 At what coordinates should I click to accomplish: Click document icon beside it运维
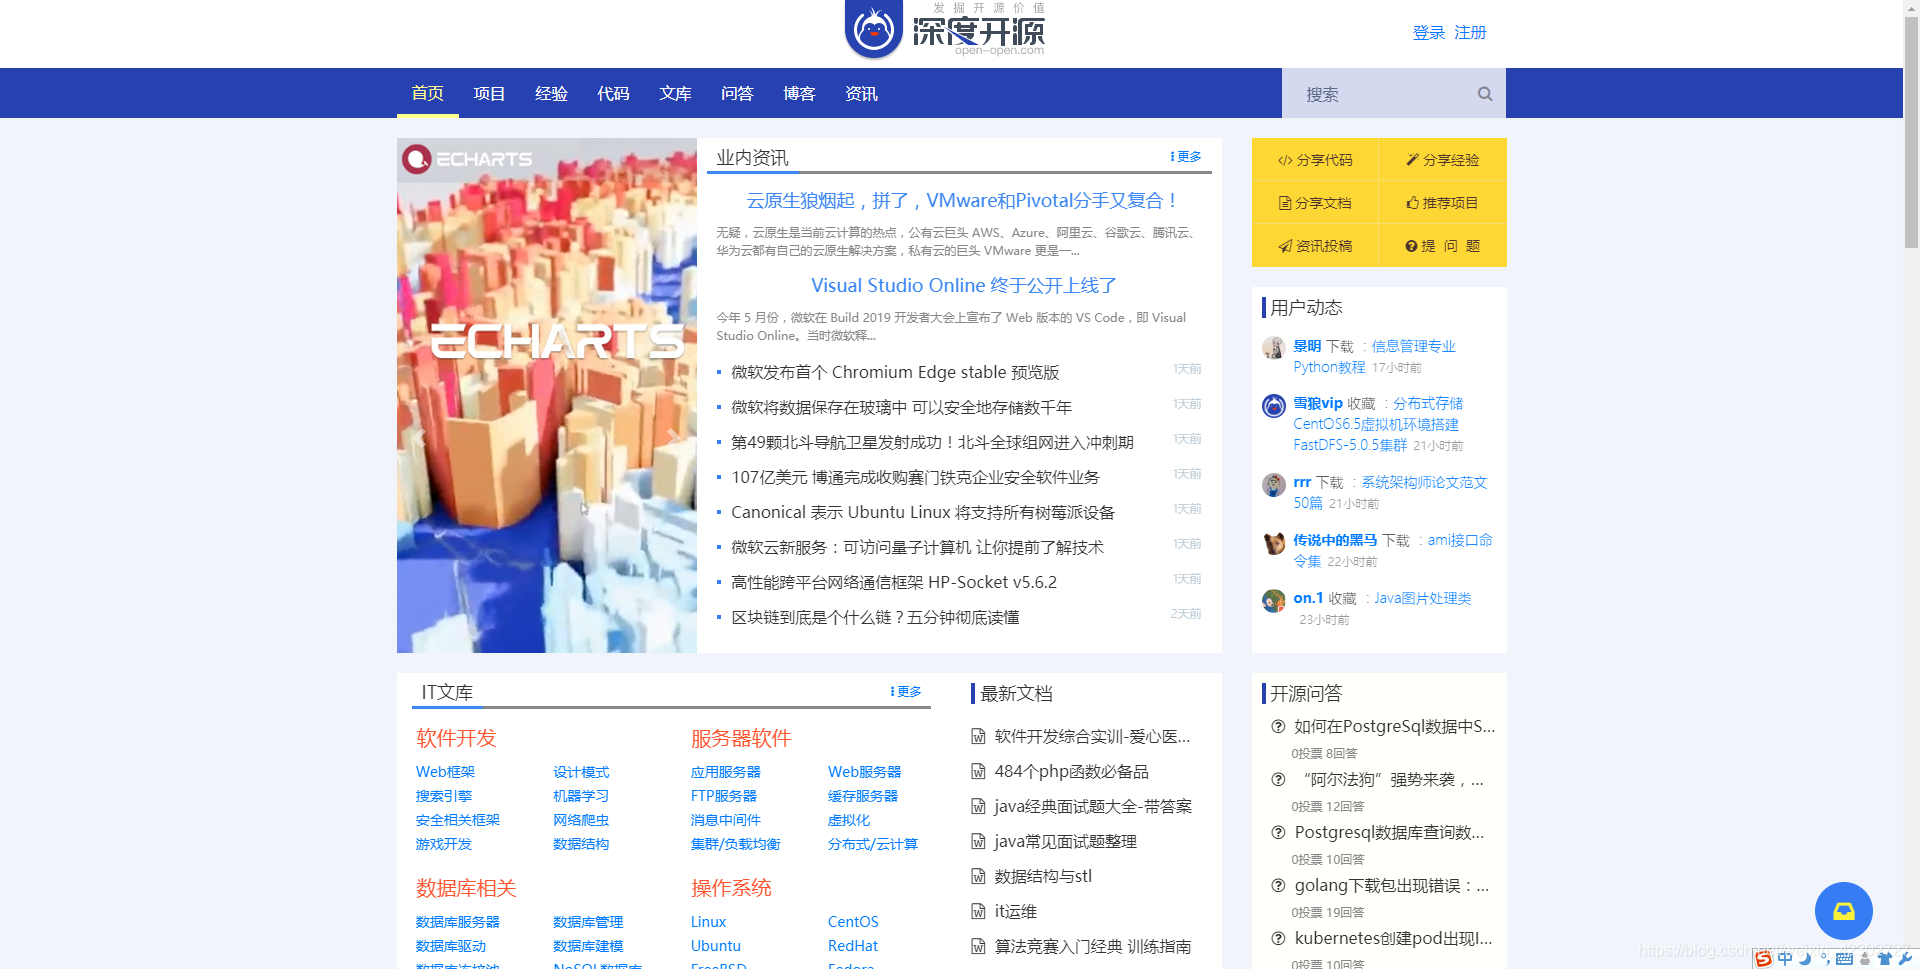tap(978, 912)
